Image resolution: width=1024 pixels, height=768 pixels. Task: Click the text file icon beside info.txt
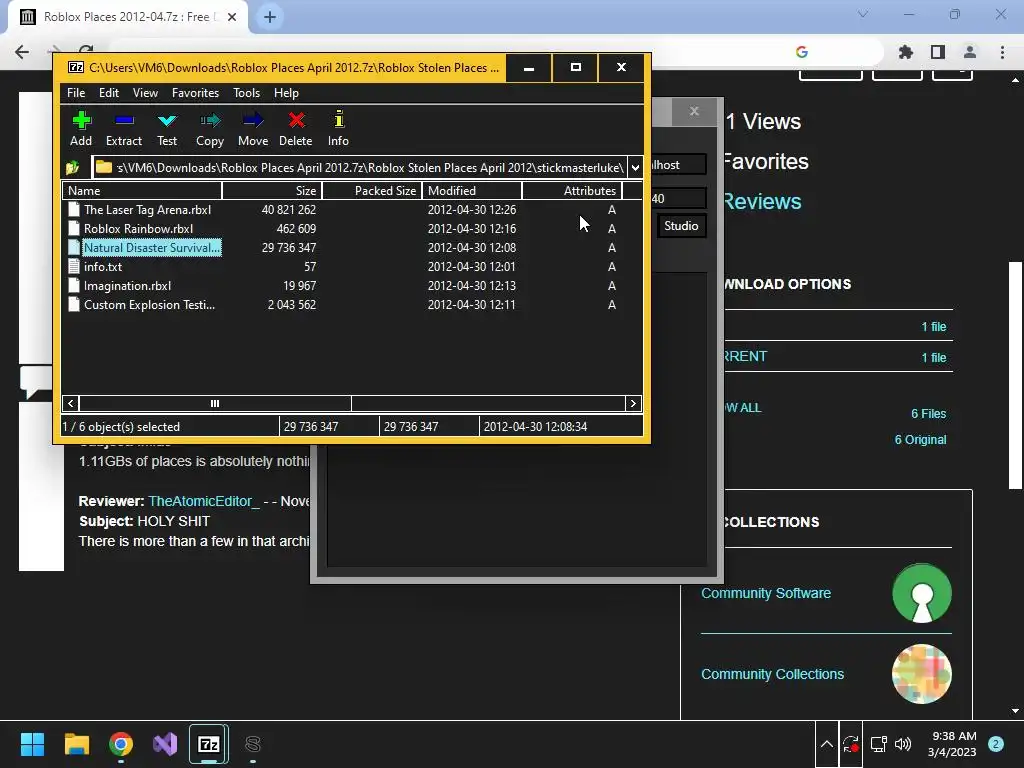pyautogui.click(x=74, y=266)
